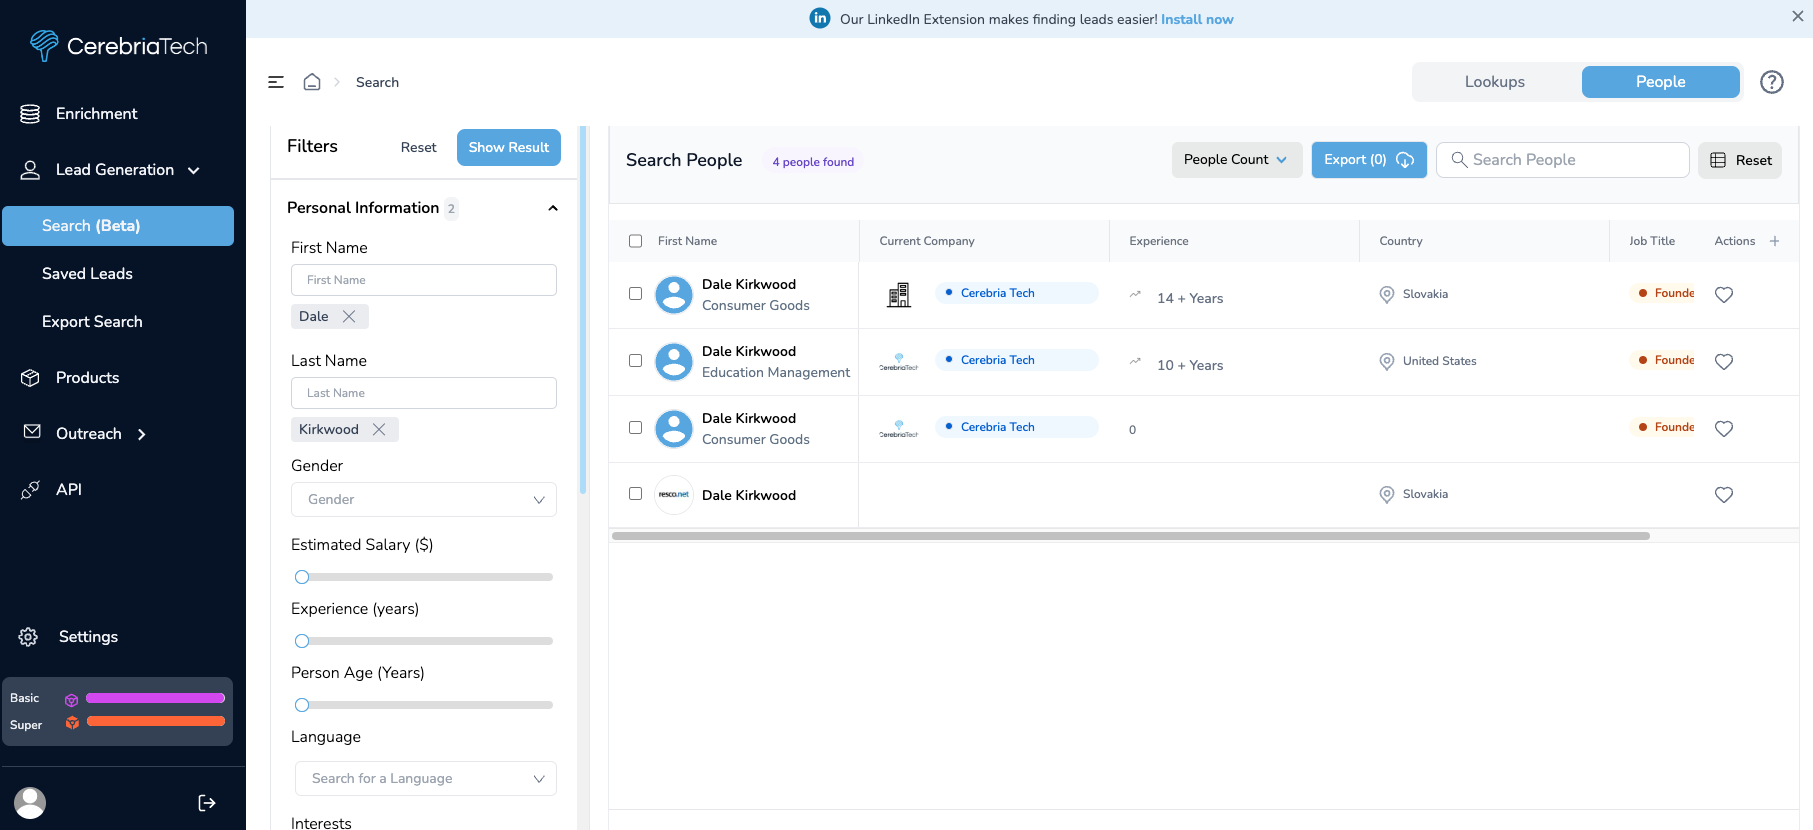Screen dimensions: 1813x830
Task: Close the LinkedIn extension banner
Action: pyautogui.click(x=1797, y=17)
